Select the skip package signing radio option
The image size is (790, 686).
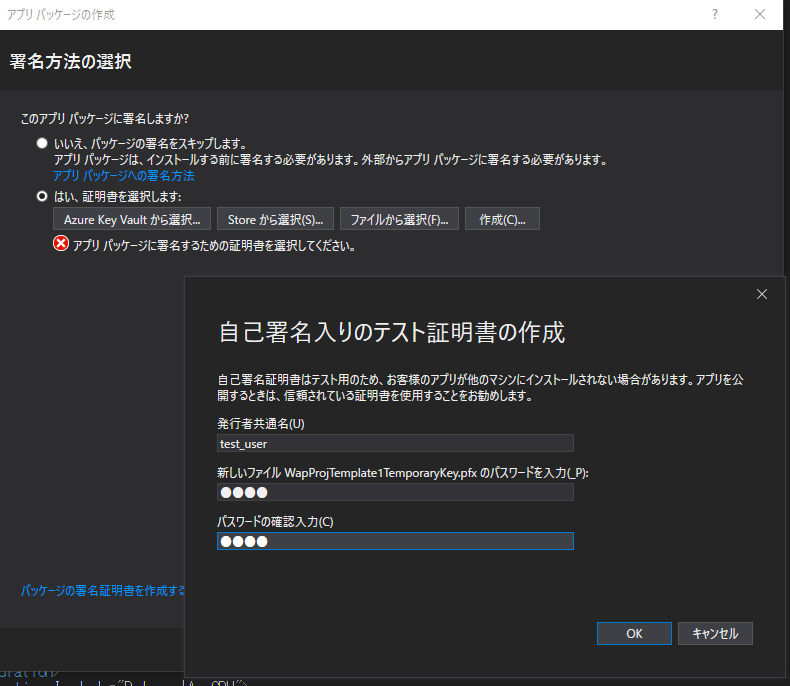pos(42,144)
